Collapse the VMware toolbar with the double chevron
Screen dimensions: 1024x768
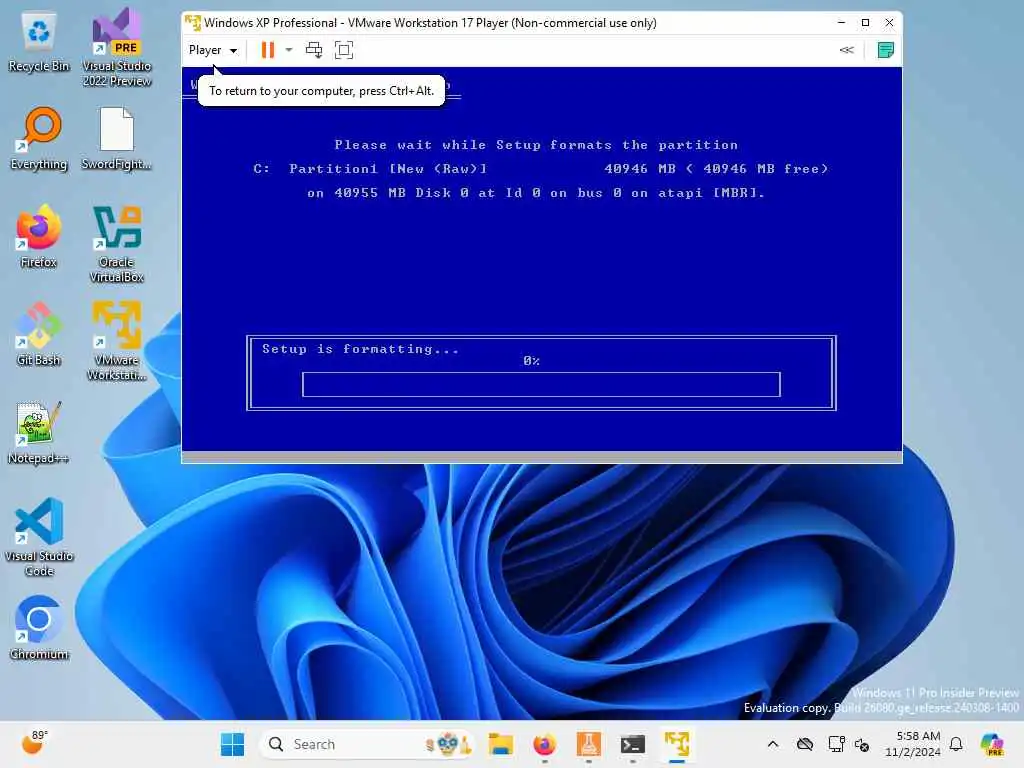point(846,50)
